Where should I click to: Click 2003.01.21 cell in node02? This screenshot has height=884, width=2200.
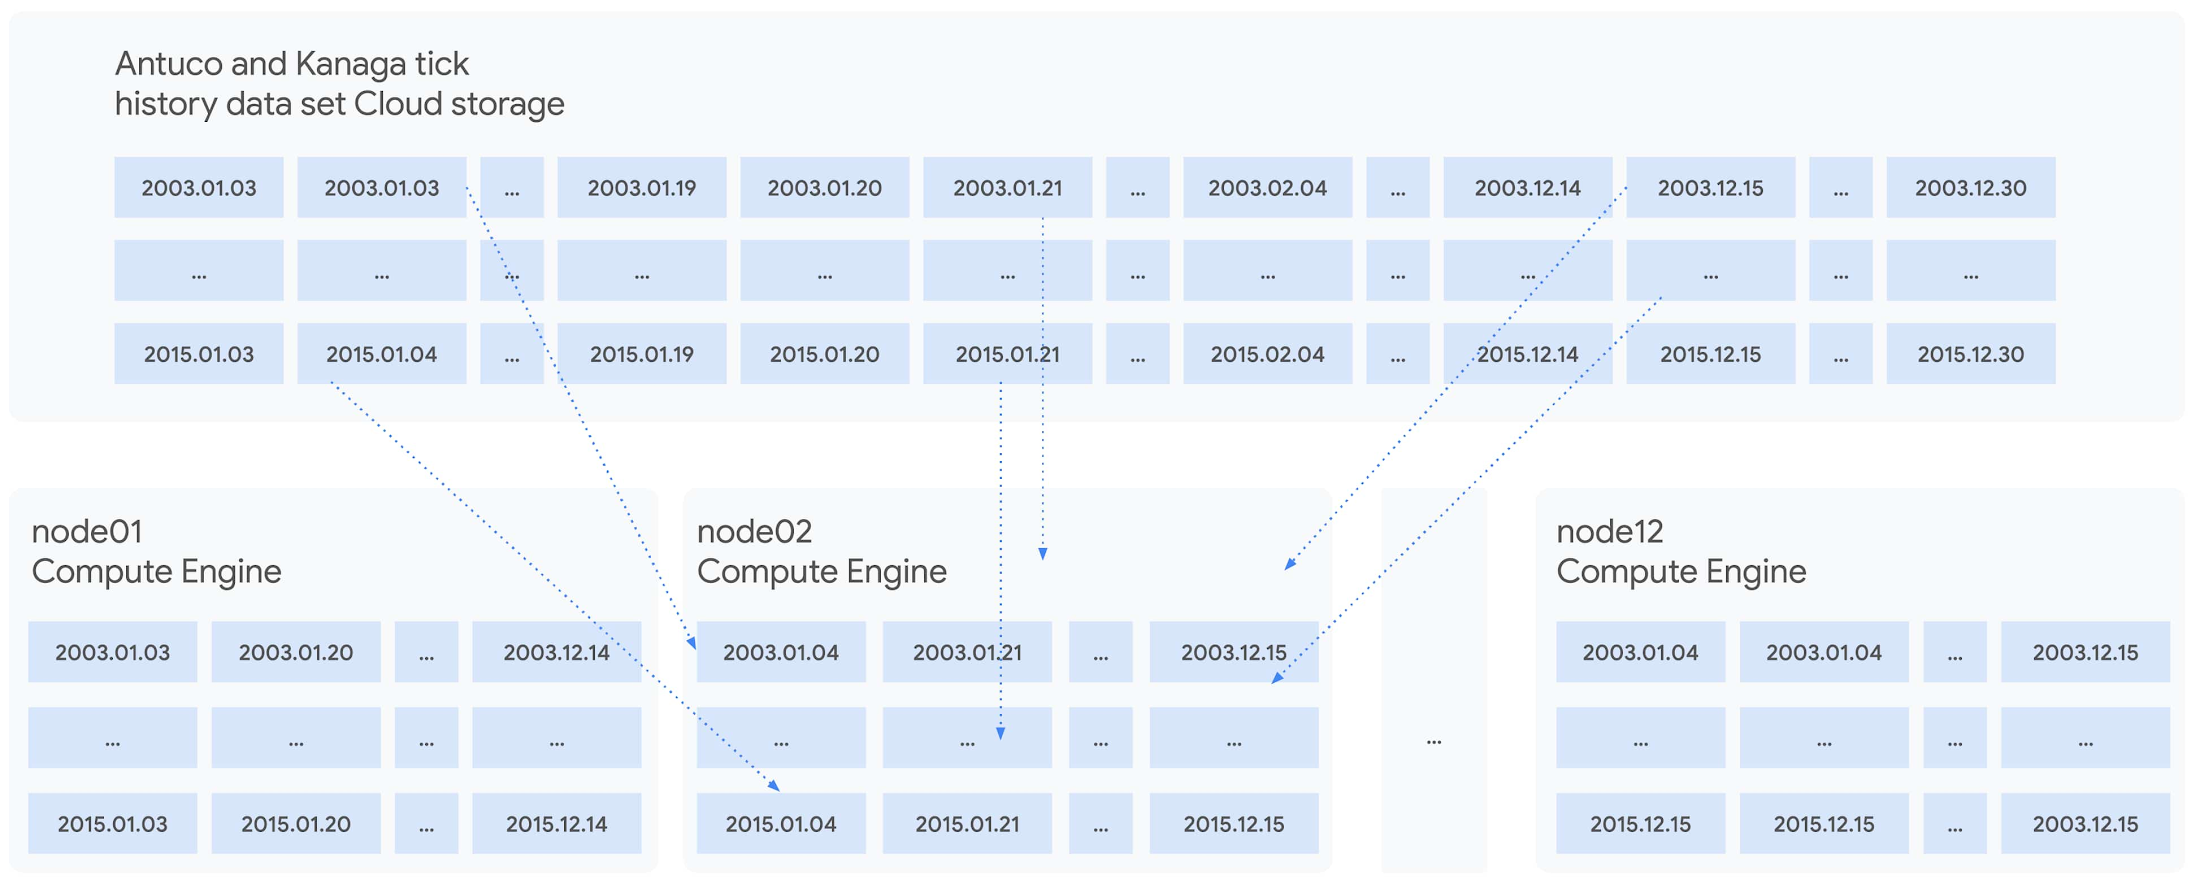(967, 652)
